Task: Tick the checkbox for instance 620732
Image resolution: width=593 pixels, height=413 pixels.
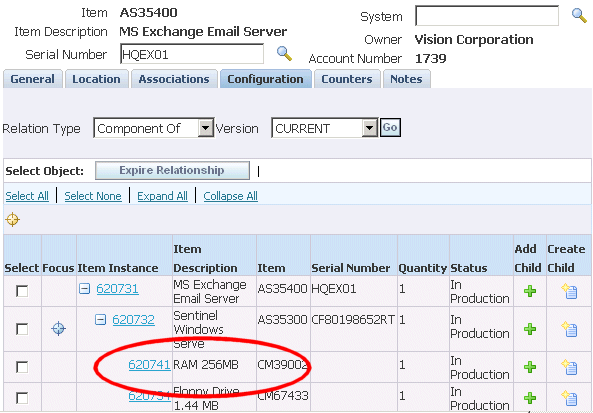Action: (x=22, y=329)
